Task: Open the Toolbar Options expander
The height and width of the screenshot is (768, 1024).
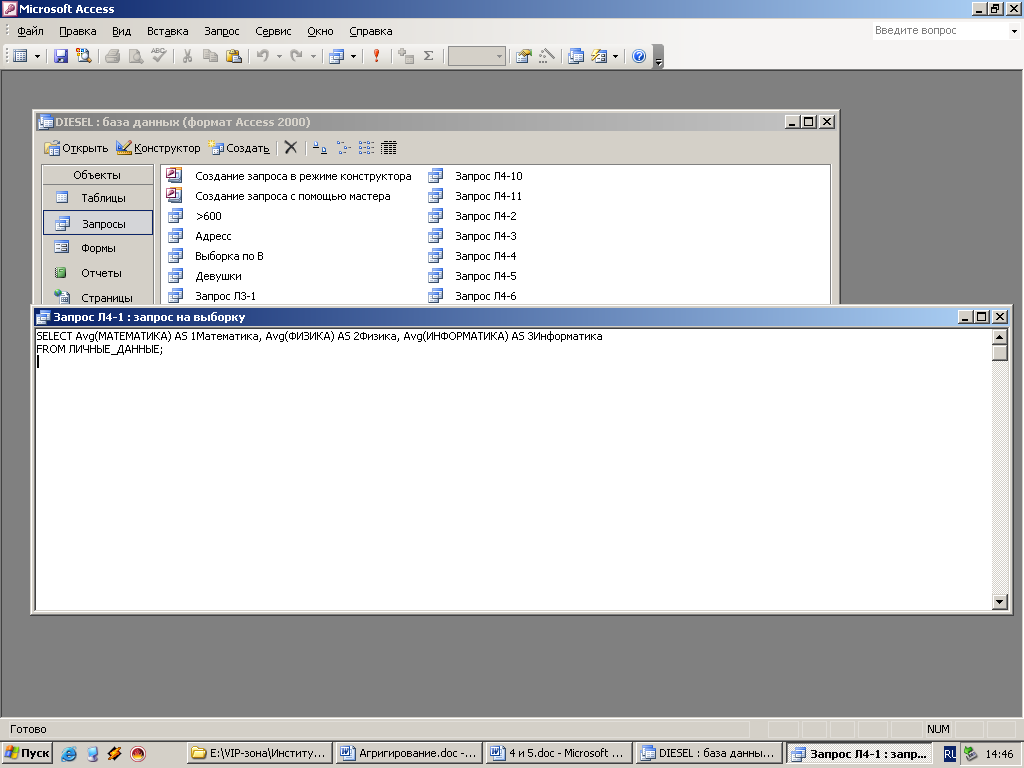Action: pyautogui.click(x=658, y=57)
